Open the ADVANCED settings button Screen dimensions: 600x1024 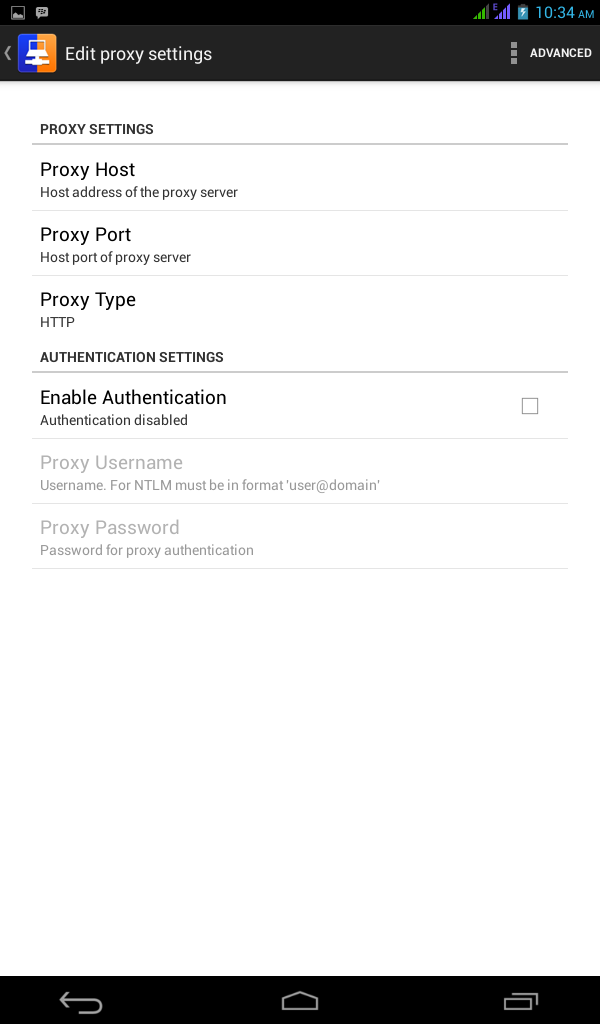point(560,53)
